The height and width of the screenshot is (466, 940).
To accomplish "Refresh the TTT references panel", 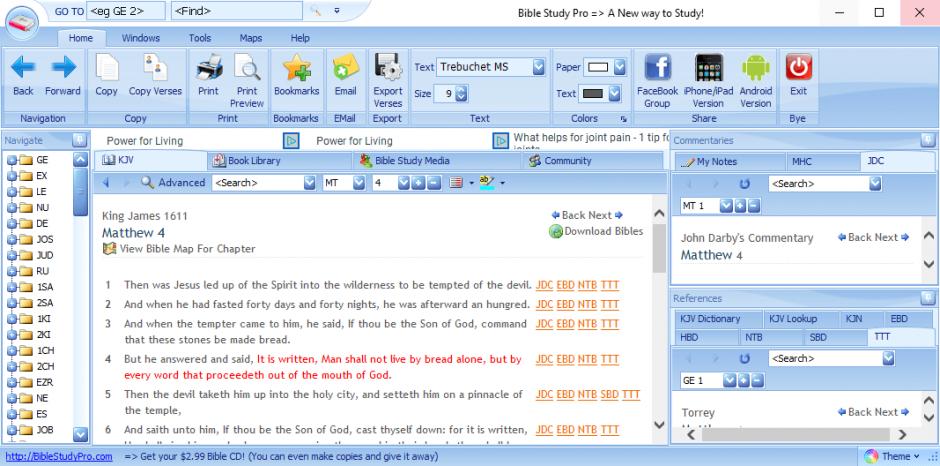I will point(745,359).
